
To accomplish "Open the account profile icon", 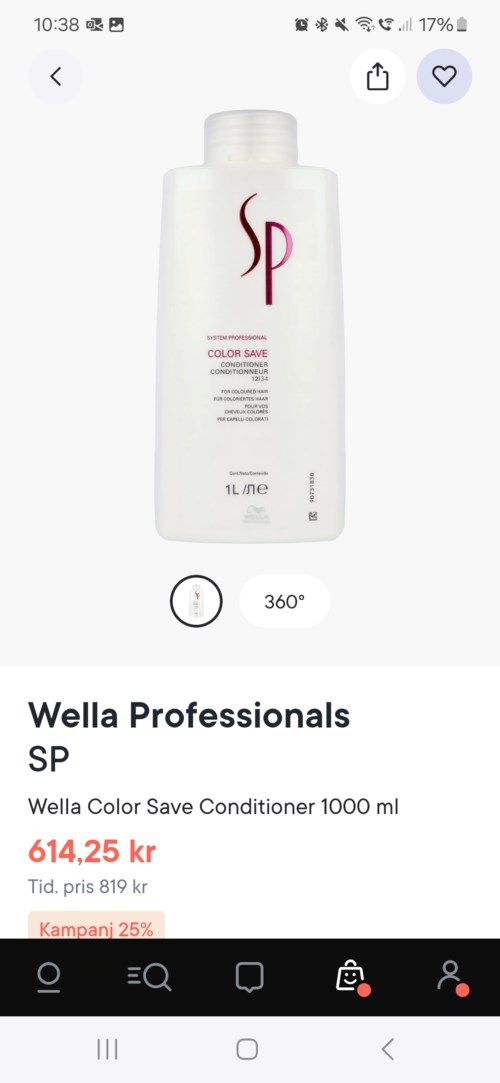I will [452, 977].
